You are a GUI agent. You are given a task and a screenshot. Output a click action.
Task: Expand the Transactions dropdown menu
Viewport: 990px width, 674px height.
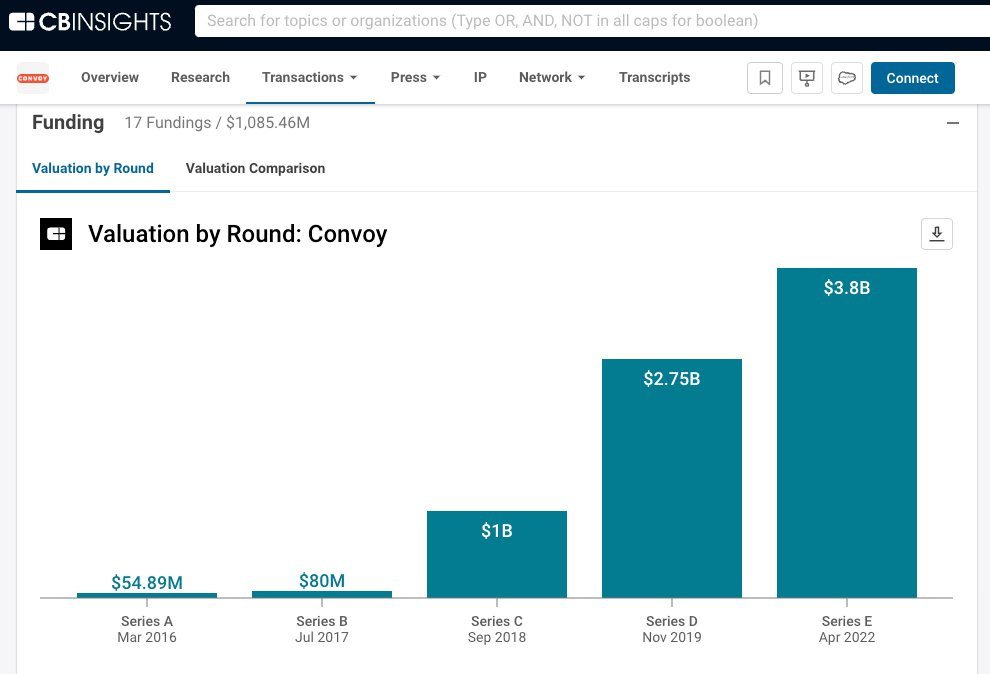tap(309, 78)
